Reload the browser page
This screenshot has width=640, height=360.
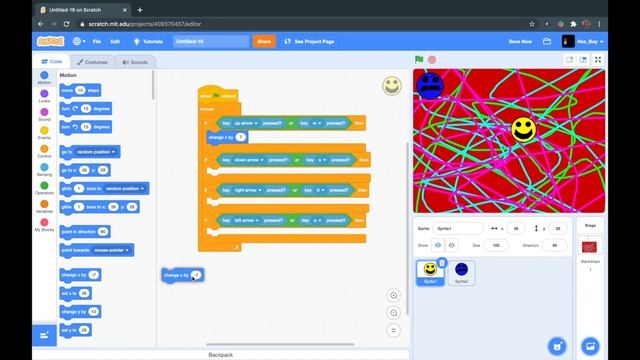67,24
